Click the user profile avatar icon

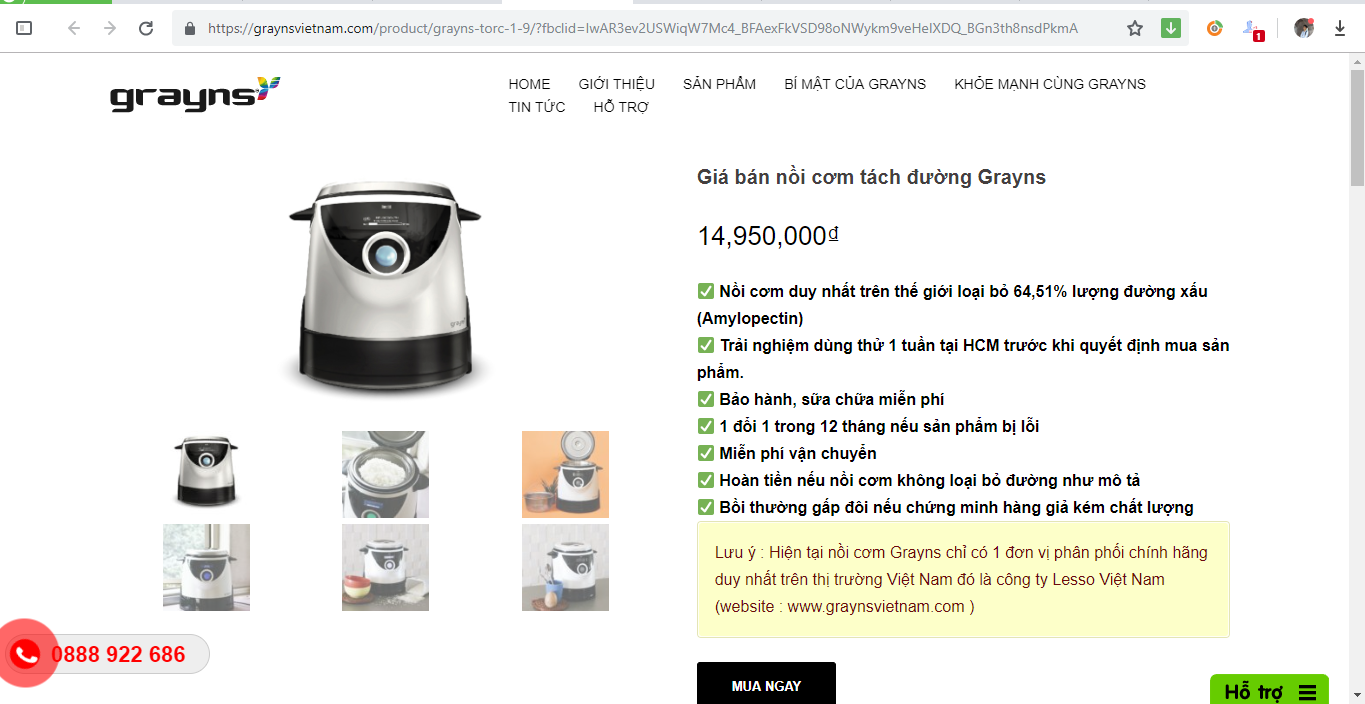coord(1304,28)
